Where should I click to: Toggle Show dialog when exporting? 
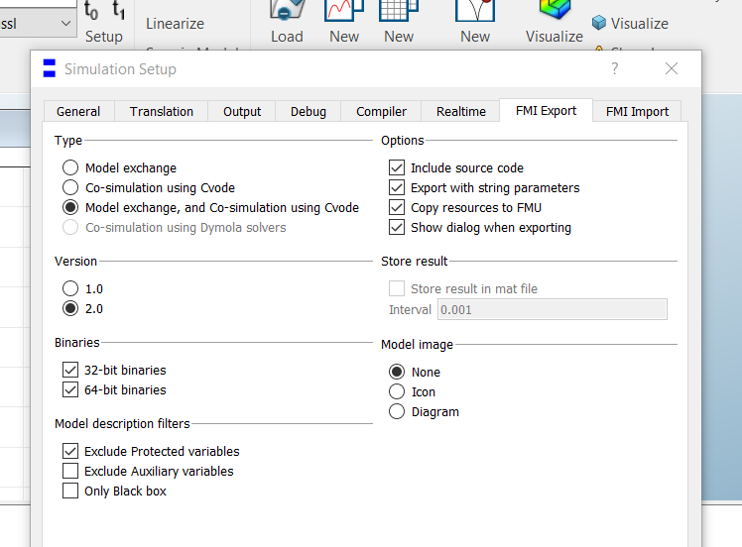tap(397, 228)
